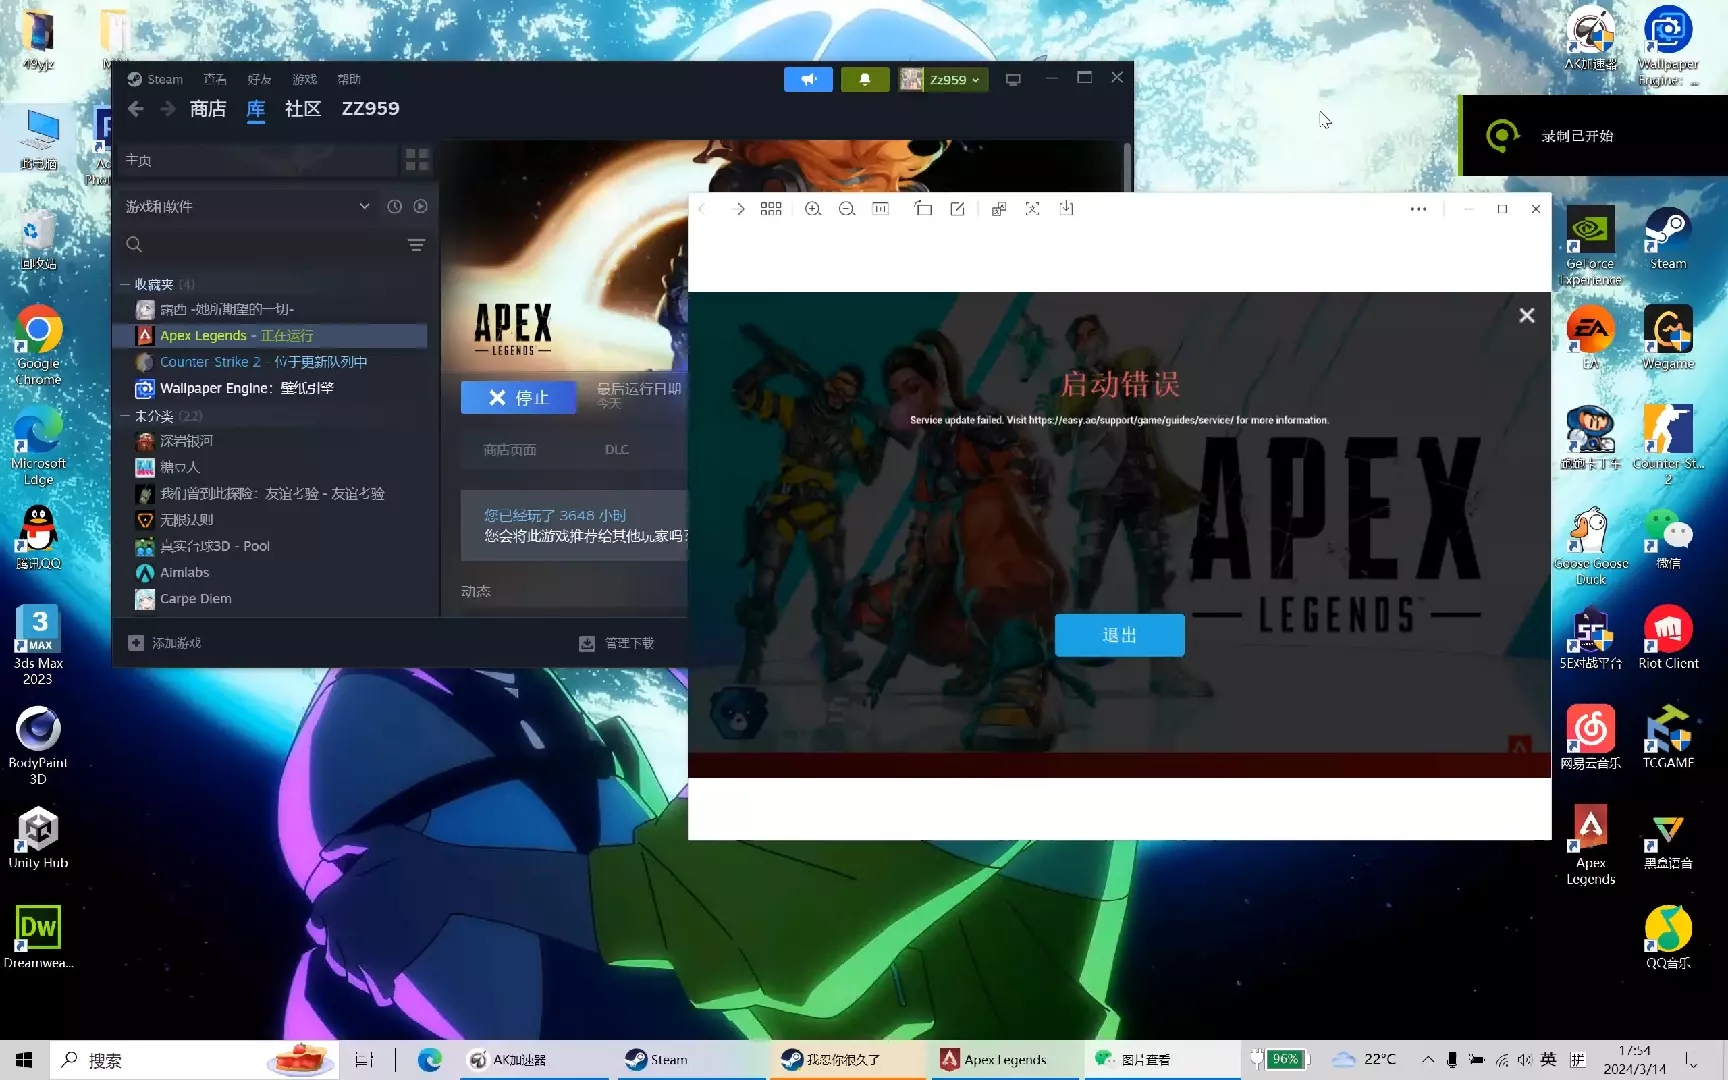Open more options ellipsis in photo viewer
Screen dimensions: 1728x1080
(1418, 209)
